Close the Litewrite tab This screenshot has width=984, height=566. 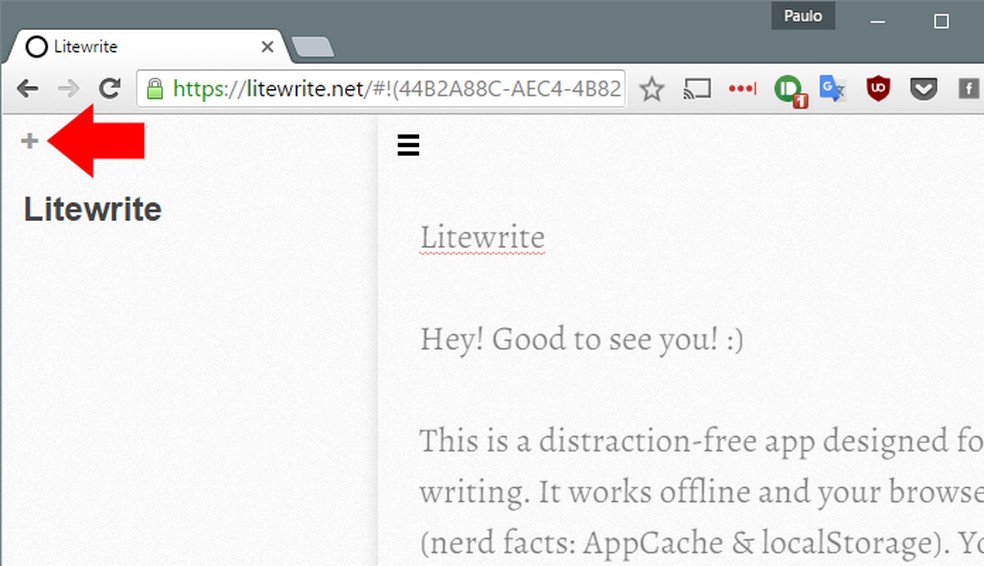click(268, 47)
